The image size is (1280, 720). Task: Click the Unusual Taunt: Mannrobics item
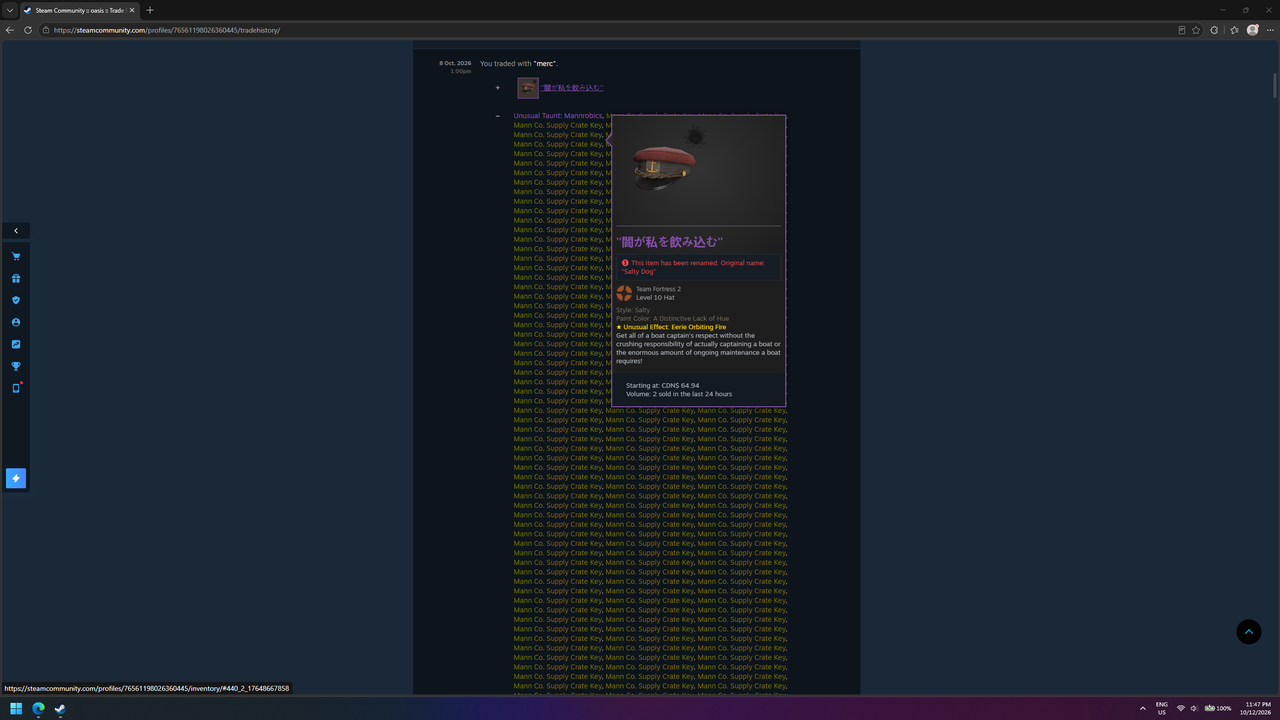[x=558, y=116]
